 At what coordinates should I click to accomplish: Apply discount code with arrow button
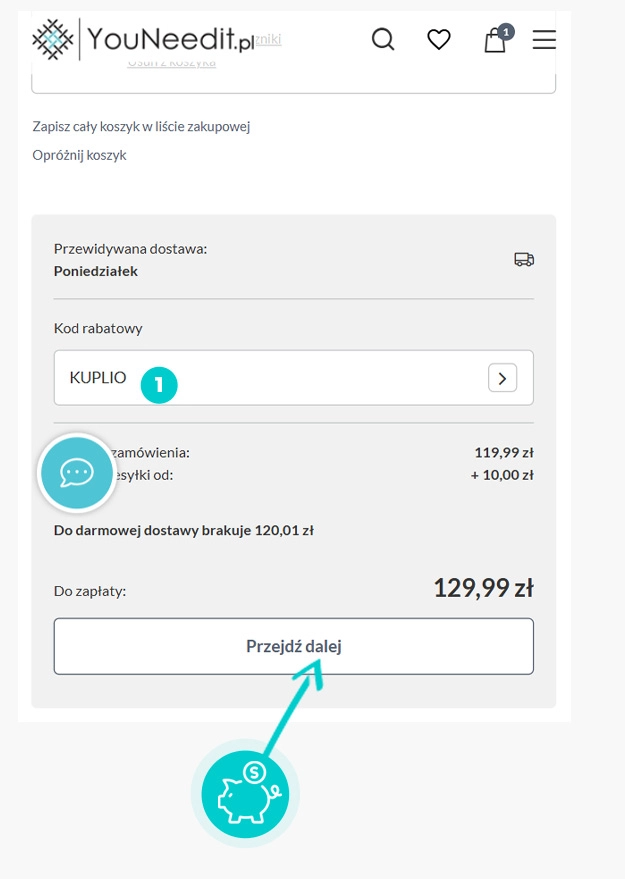[x=502, y=378]
